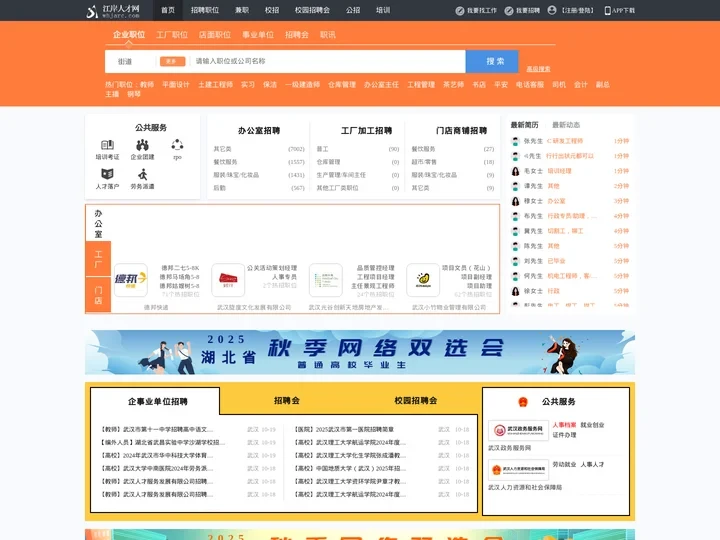Image resolution: width=720 pixels, height=540 pixels.
Task: Open 培训 in top navigation
Action: pos(383,10)
